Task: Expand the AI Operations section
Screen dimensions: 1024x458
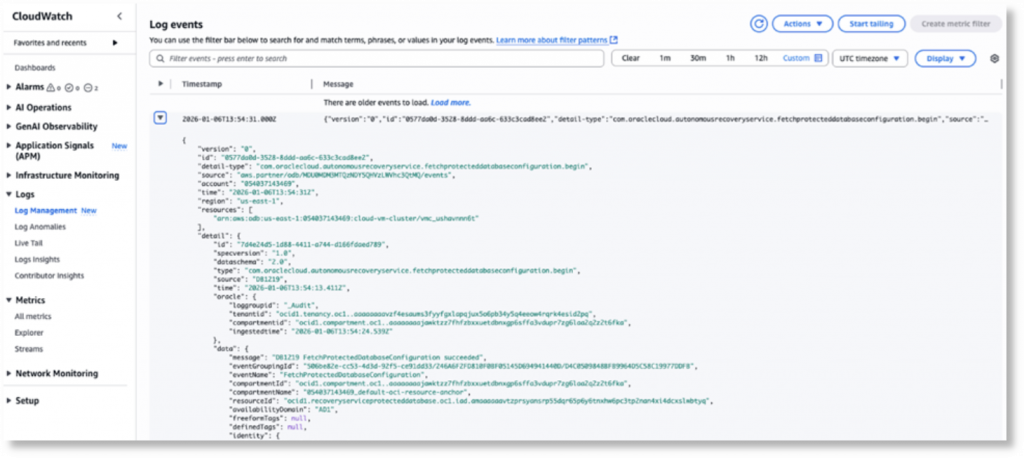Action: tap(8, 108)
